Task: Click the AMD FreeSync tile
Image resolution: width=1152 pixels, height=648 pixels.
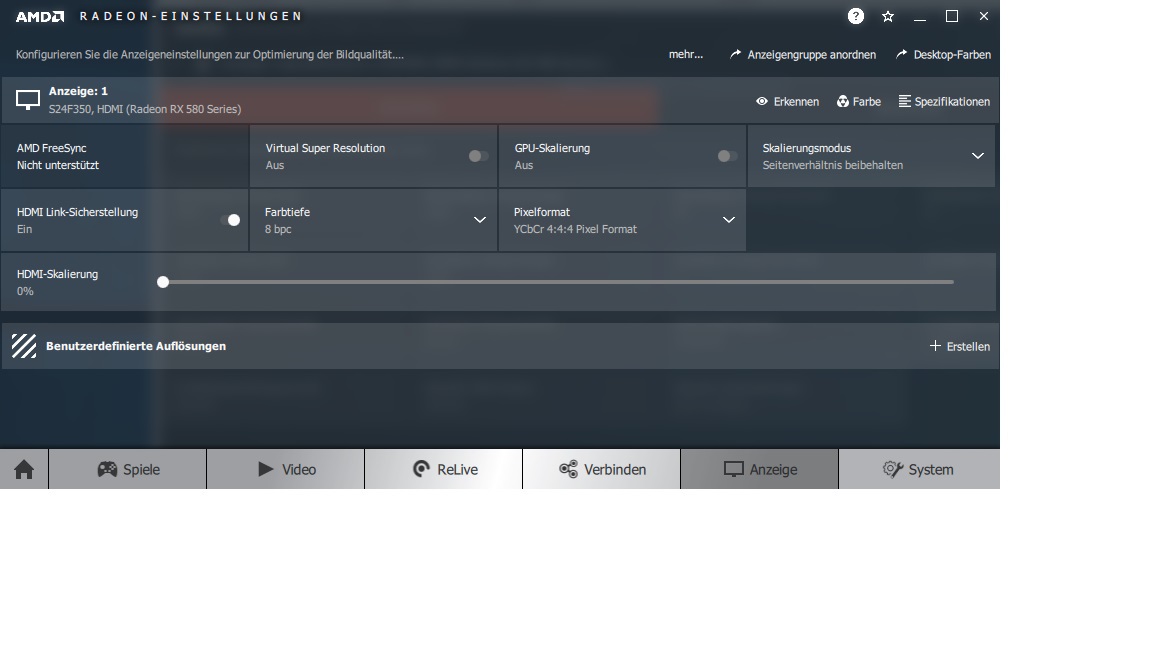Action: coord(125,156)
